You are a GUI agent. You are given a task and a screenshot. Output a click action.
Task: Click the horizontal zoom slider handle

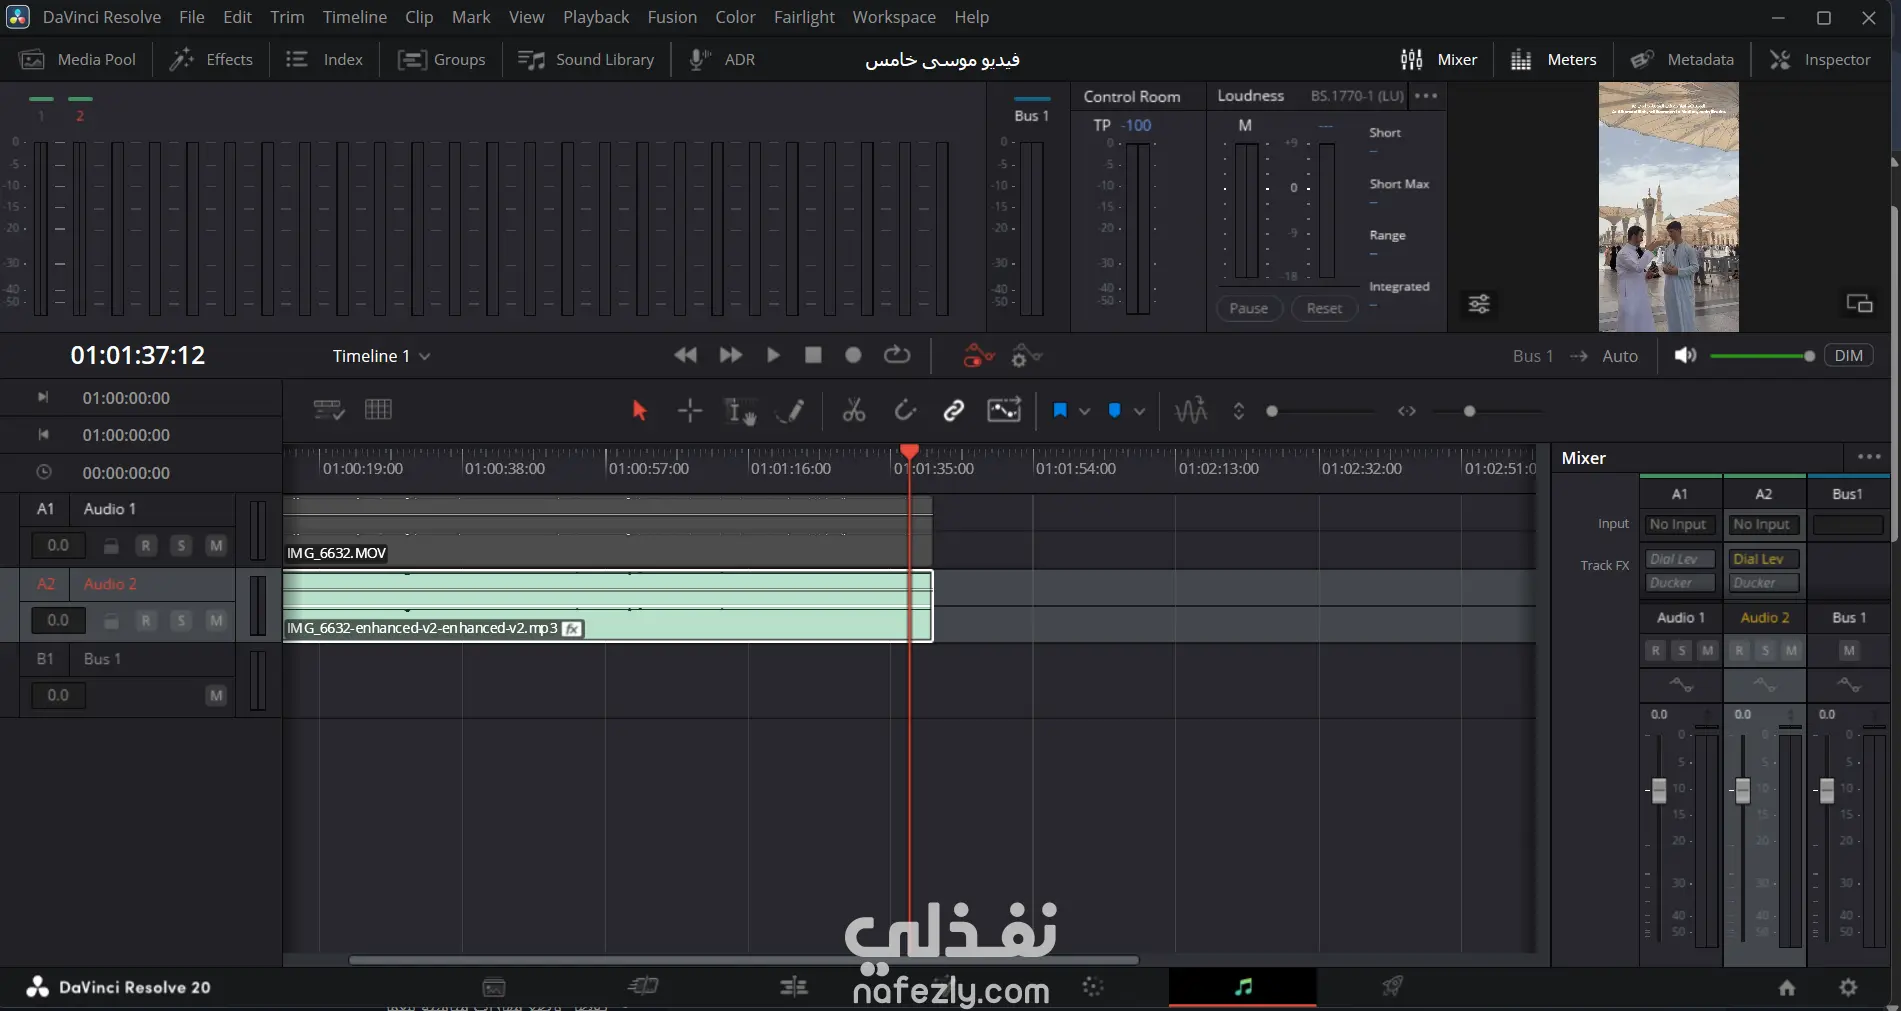1469,411
